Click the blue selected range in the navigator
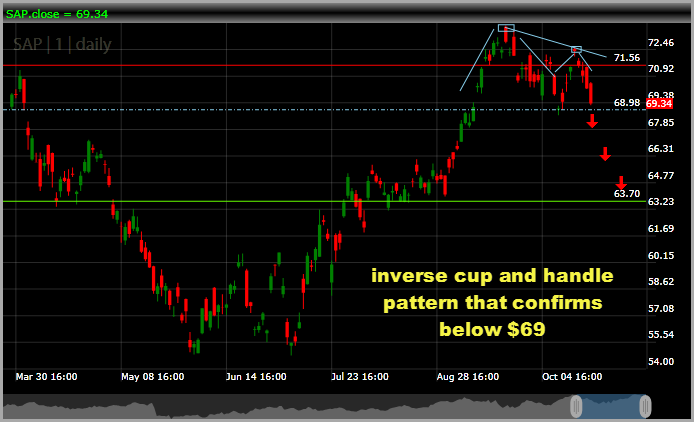This screenshot has width=694, height=422. pyautogui.click(x=610, y=405)
